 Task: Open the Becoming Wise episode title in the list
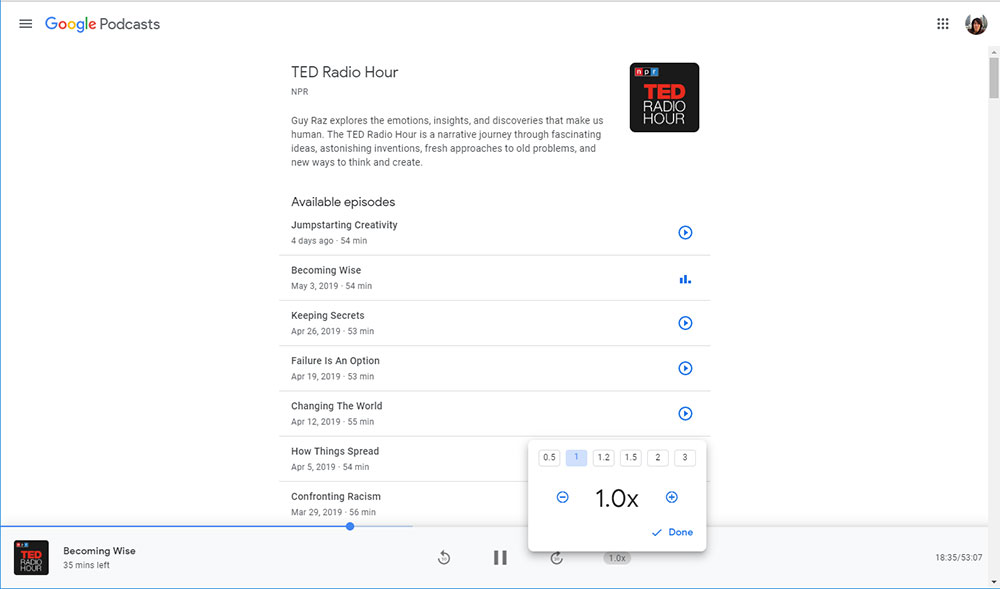click(326, 270)
